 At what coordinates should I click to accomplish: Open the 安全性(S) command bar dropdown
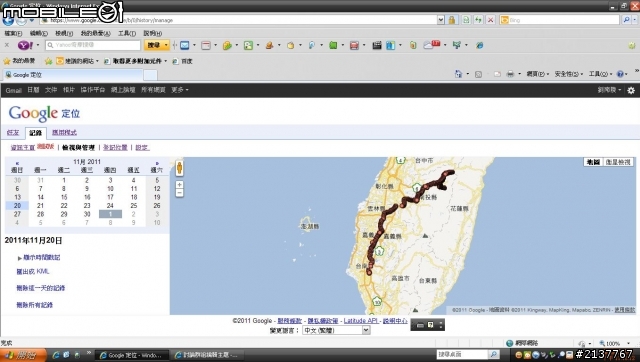click(569, 74)
